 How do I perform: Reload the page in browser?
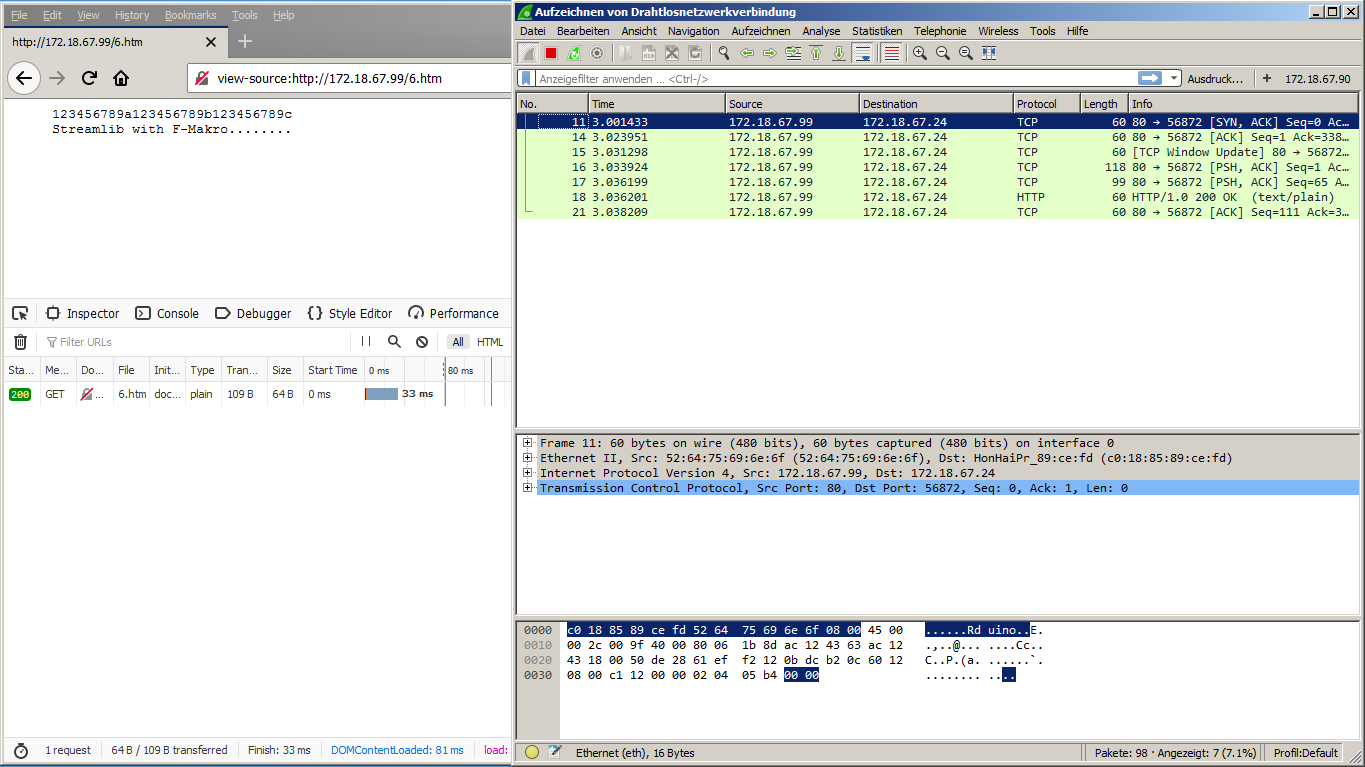tap(89, 78)
